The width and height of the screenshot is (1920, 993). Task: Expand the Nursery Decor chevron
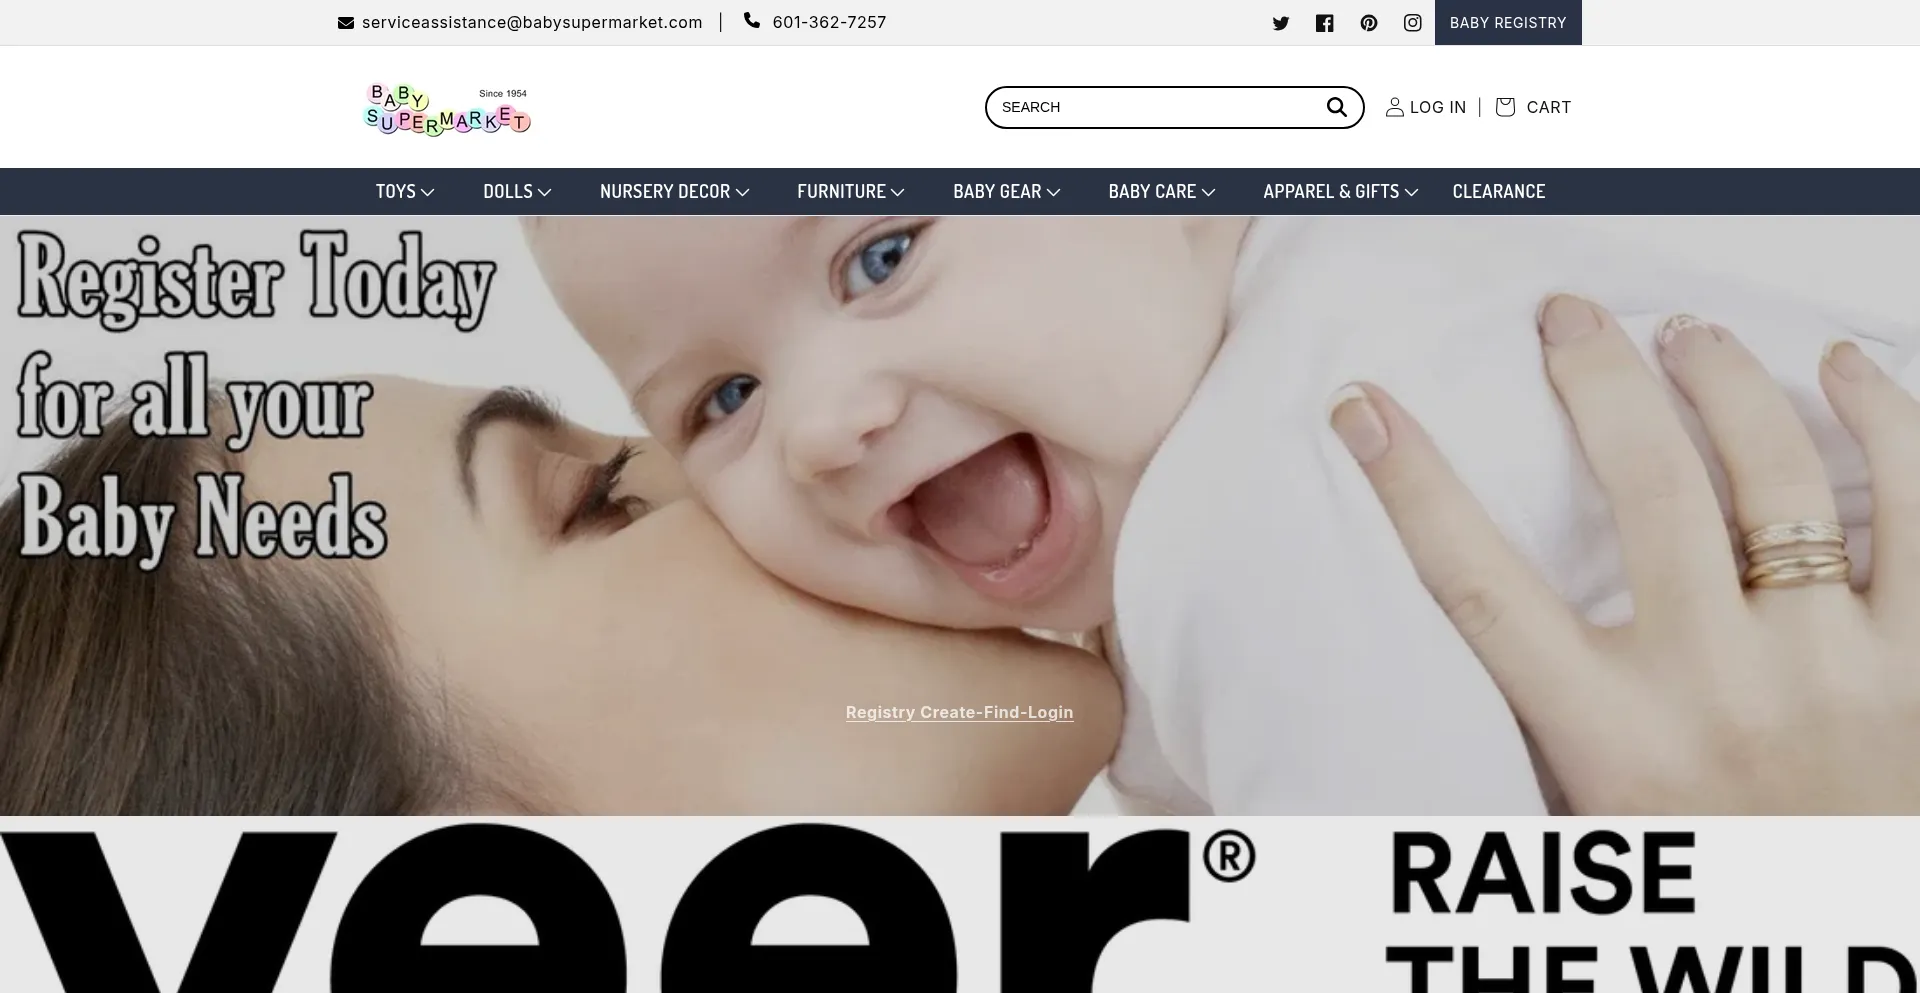pyautogui.click(x=743, y=192)
